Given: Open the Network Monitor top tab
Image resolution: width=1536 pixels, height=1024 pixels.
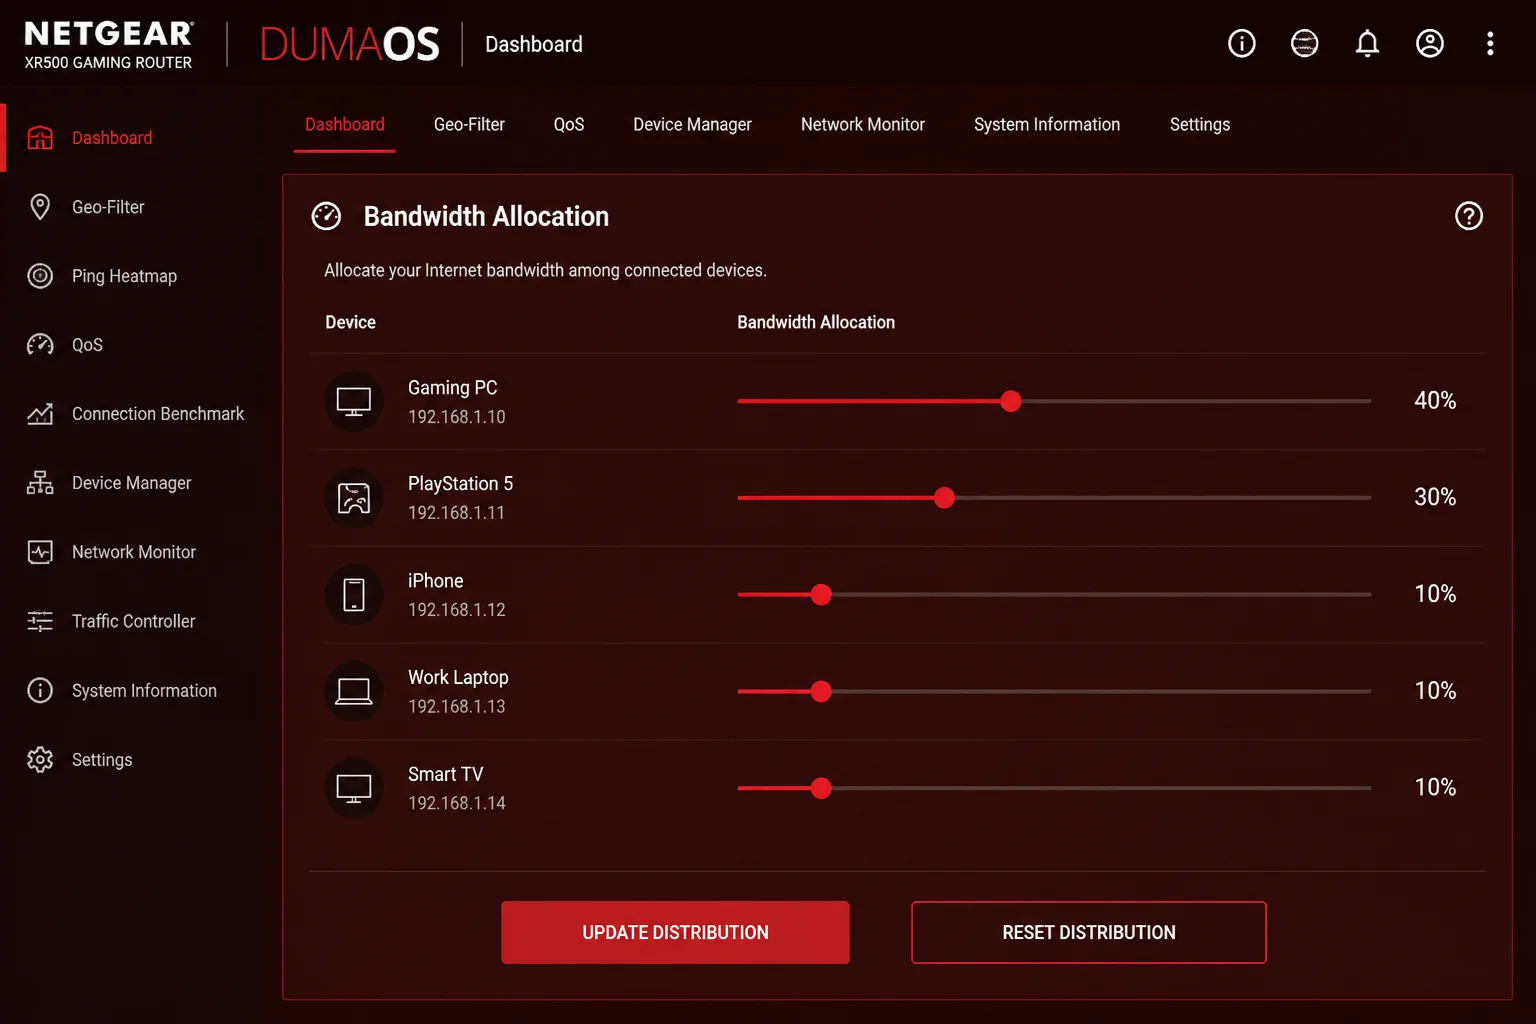Looking at the screenshot, I should coord(862,124).
